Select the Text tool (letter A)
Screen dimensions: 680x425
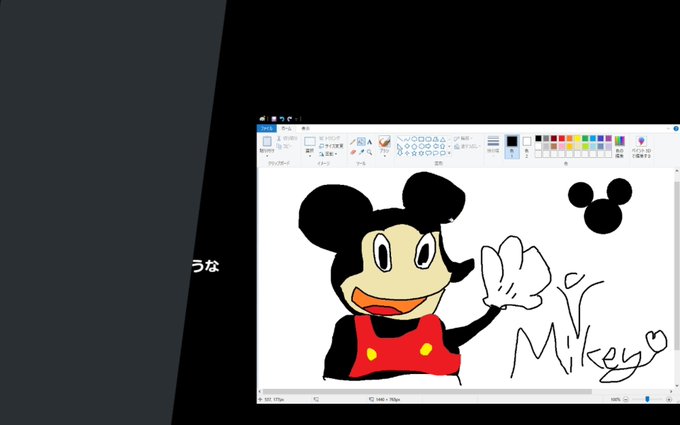369,142
